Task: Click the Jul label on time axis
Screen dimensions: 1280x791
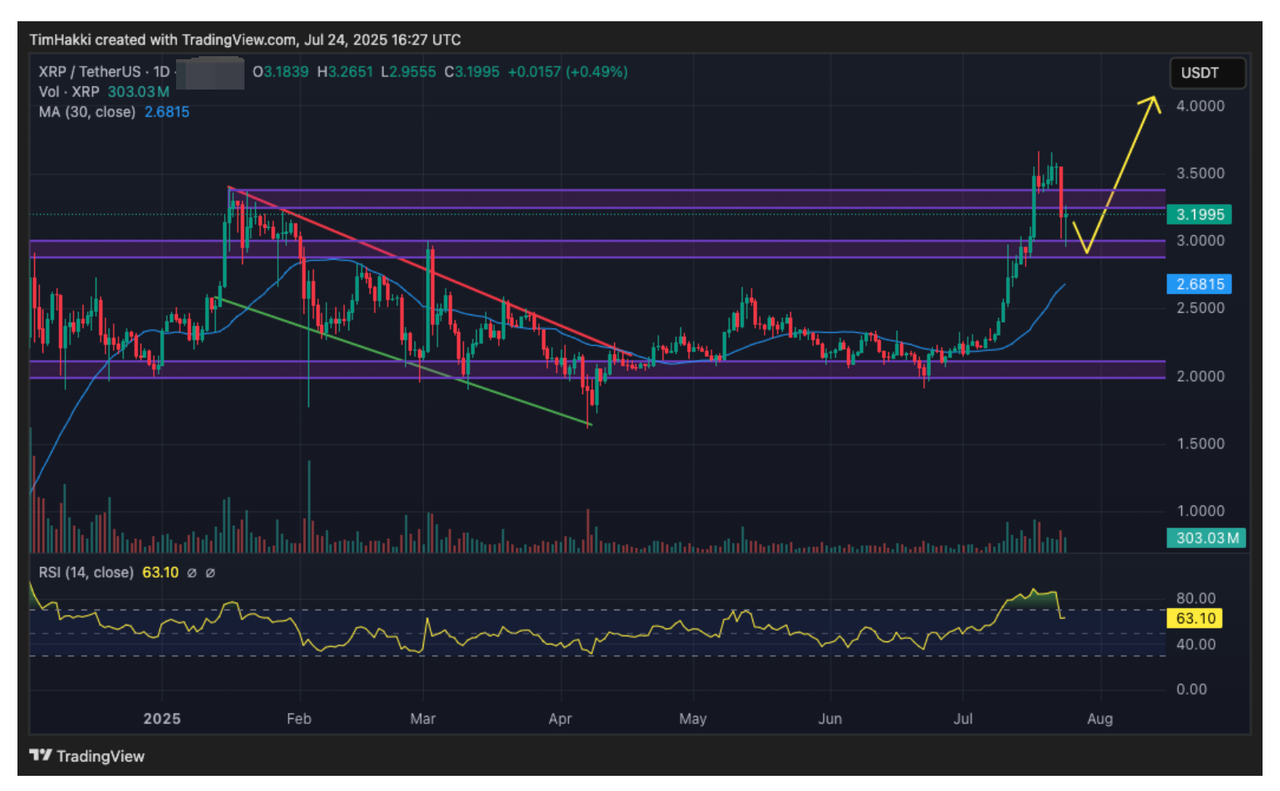Action: coord(964,719)
